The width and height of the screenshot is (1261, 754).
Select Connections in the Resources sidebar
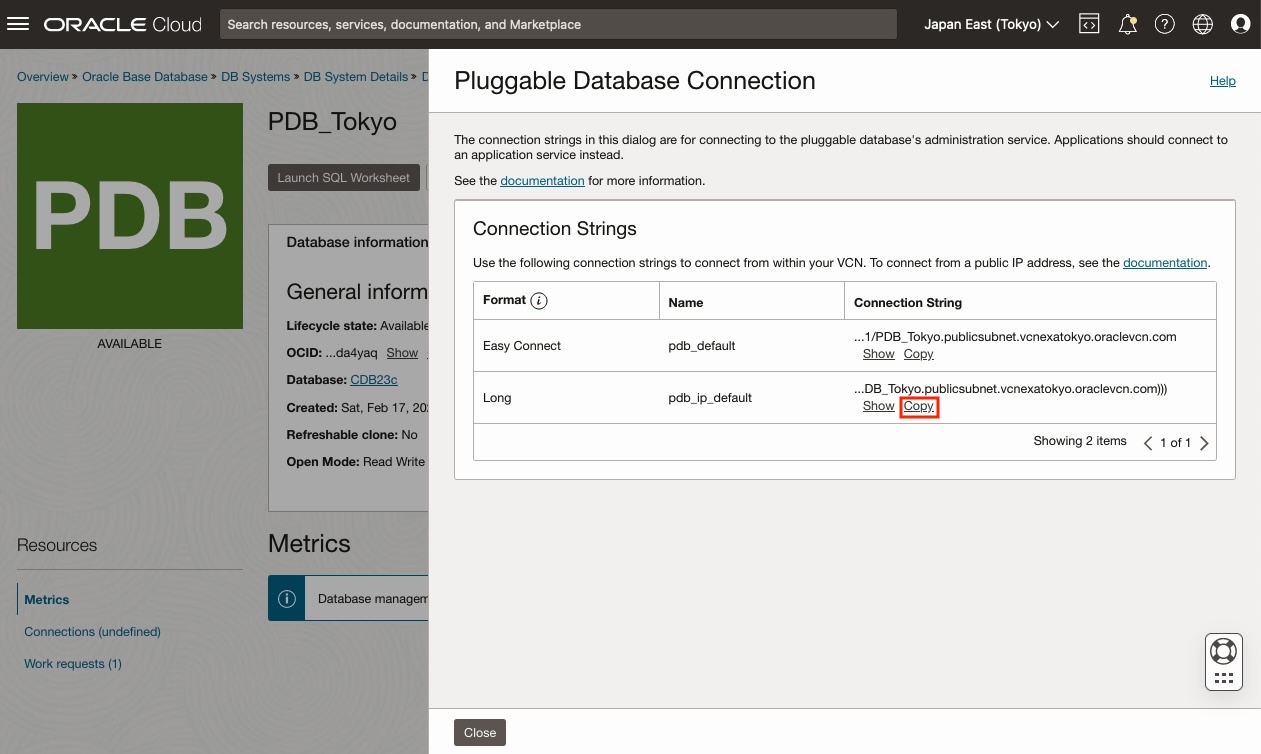coord(92,631)
